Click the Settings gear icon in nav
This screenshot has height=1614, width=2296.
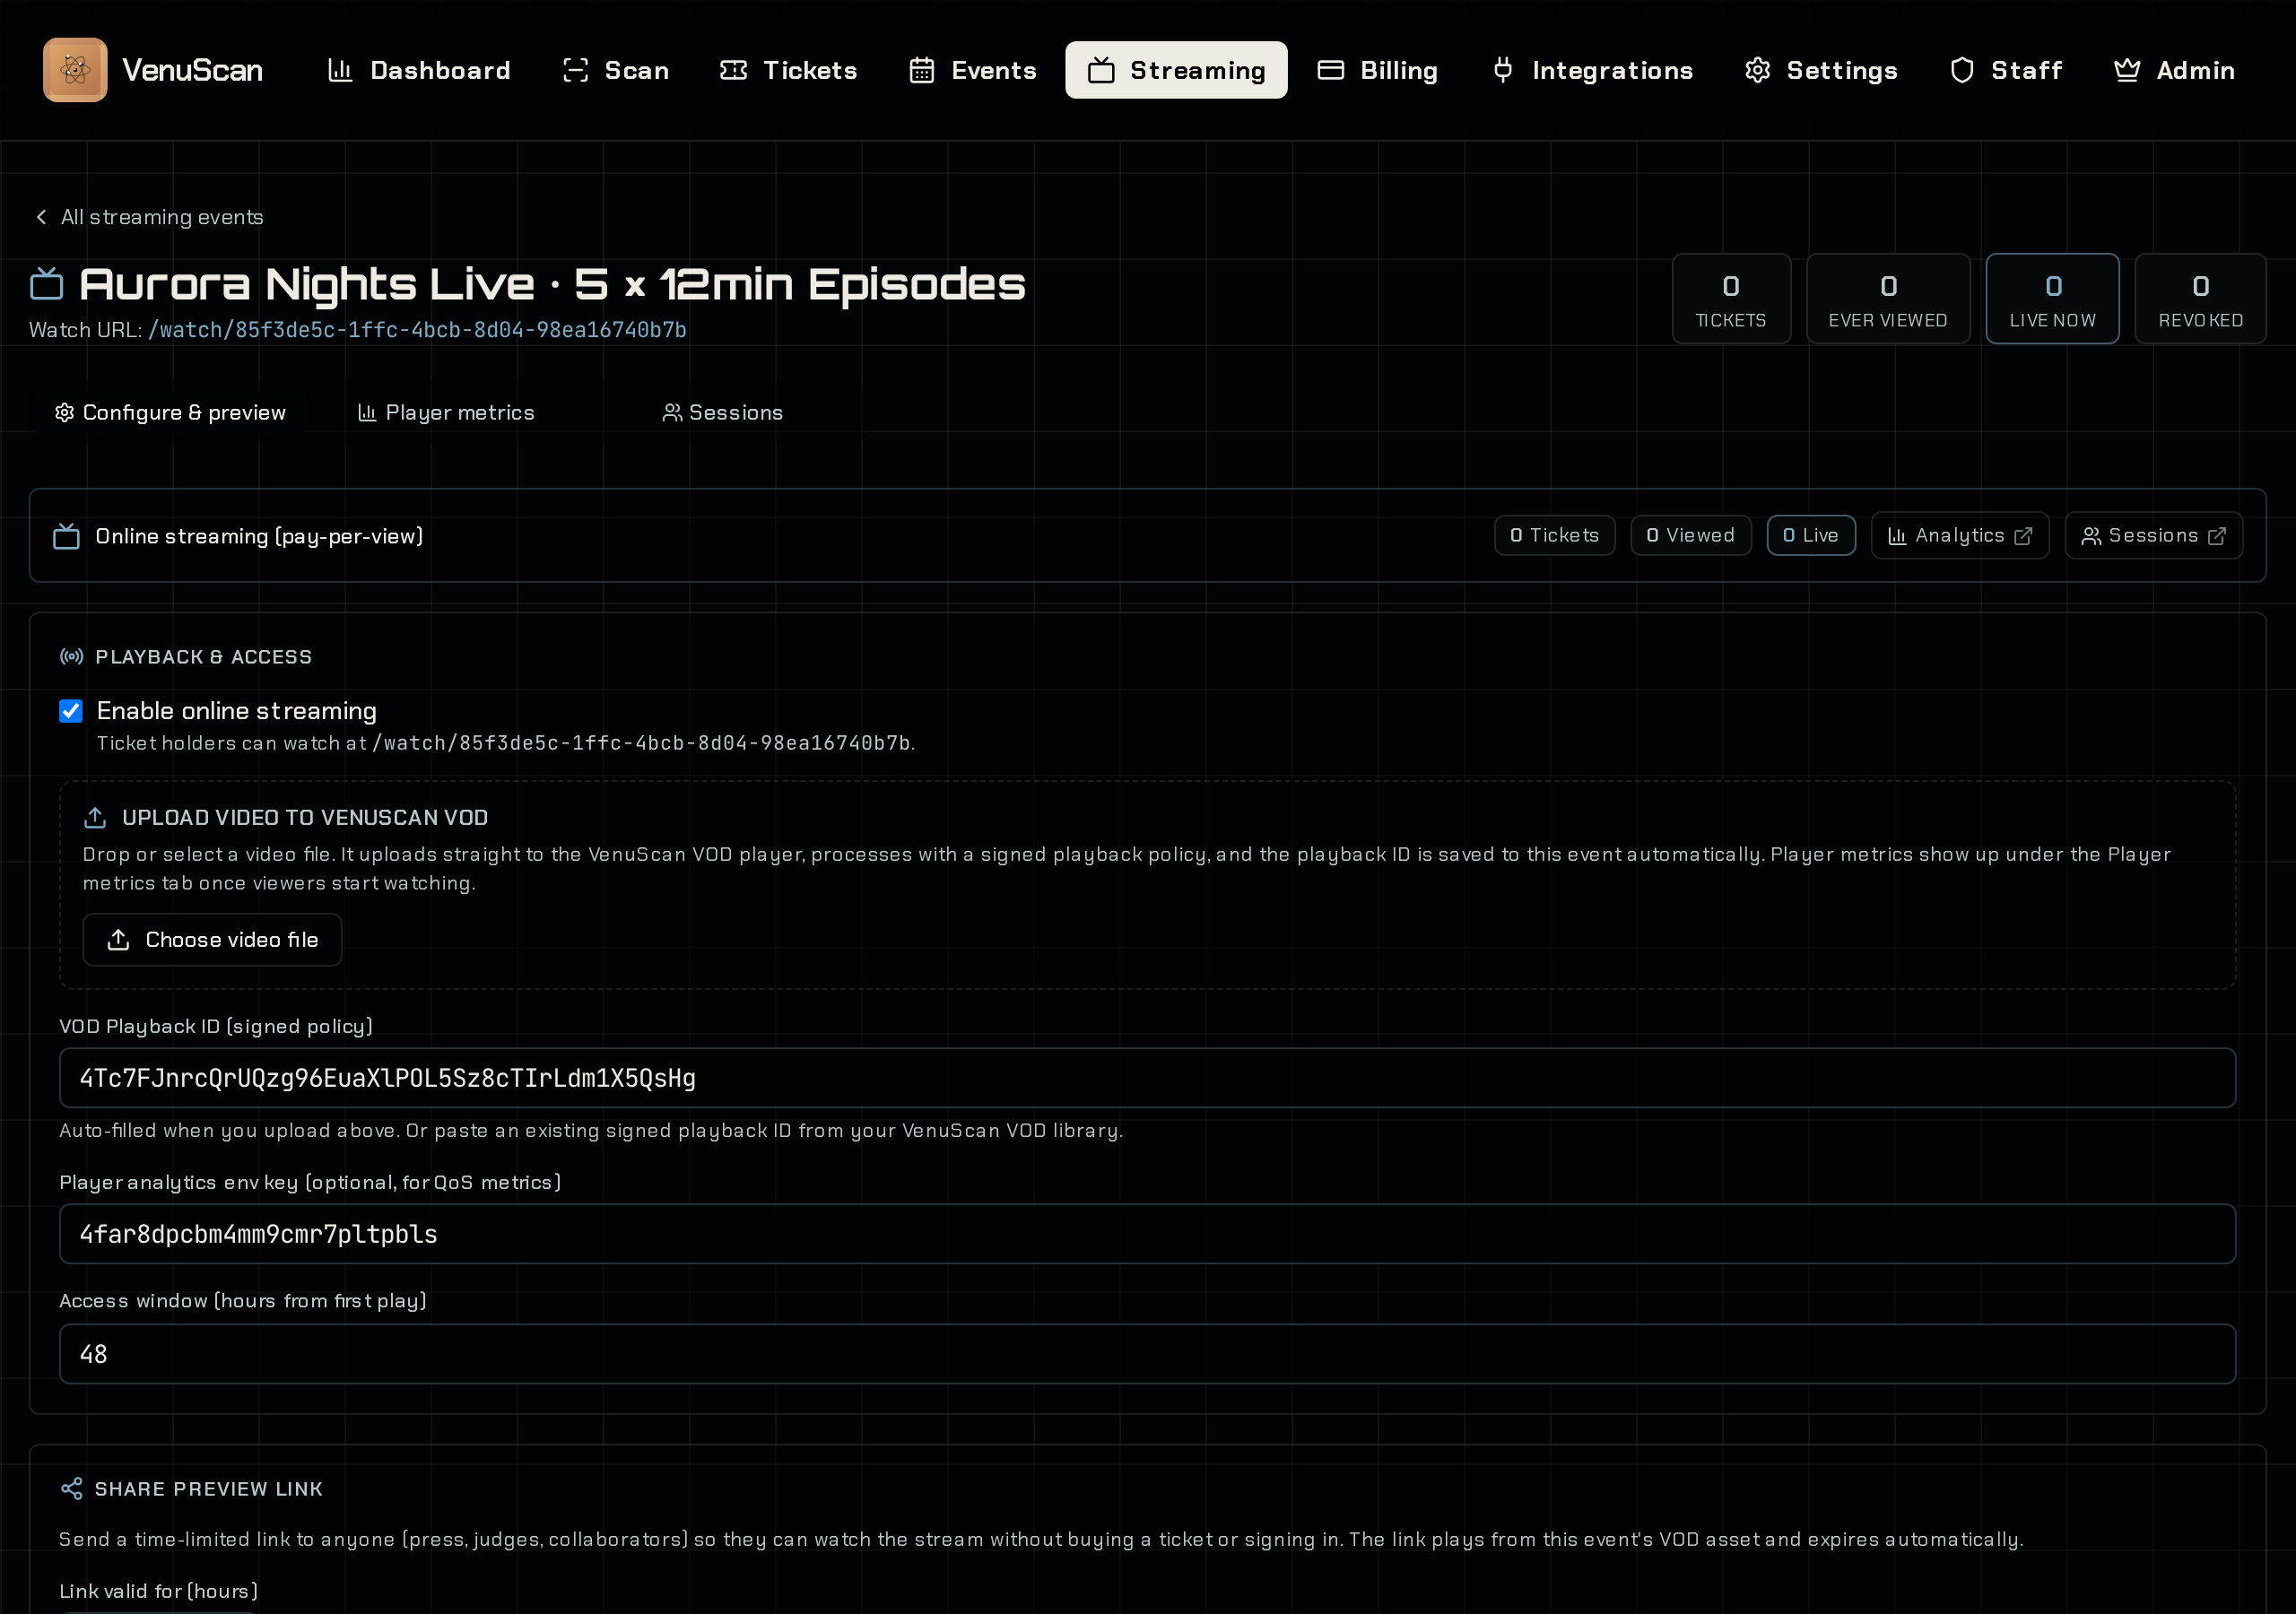click(1757, 70)
